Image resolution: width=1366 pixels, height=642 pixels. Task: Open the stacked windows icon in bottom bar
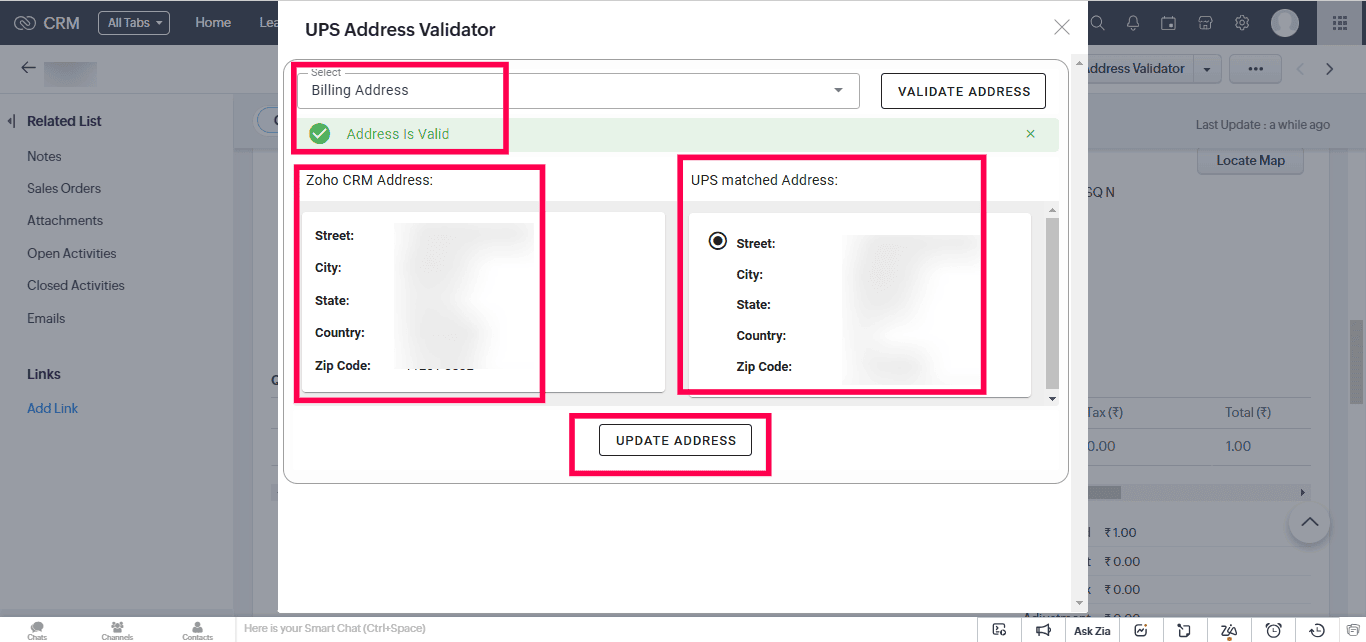click(1351, 630)
